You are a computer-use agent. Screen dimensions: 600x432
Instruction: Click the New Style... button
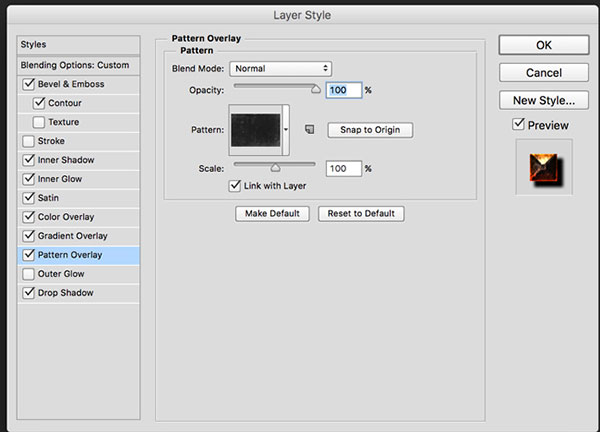coord(544,100)
